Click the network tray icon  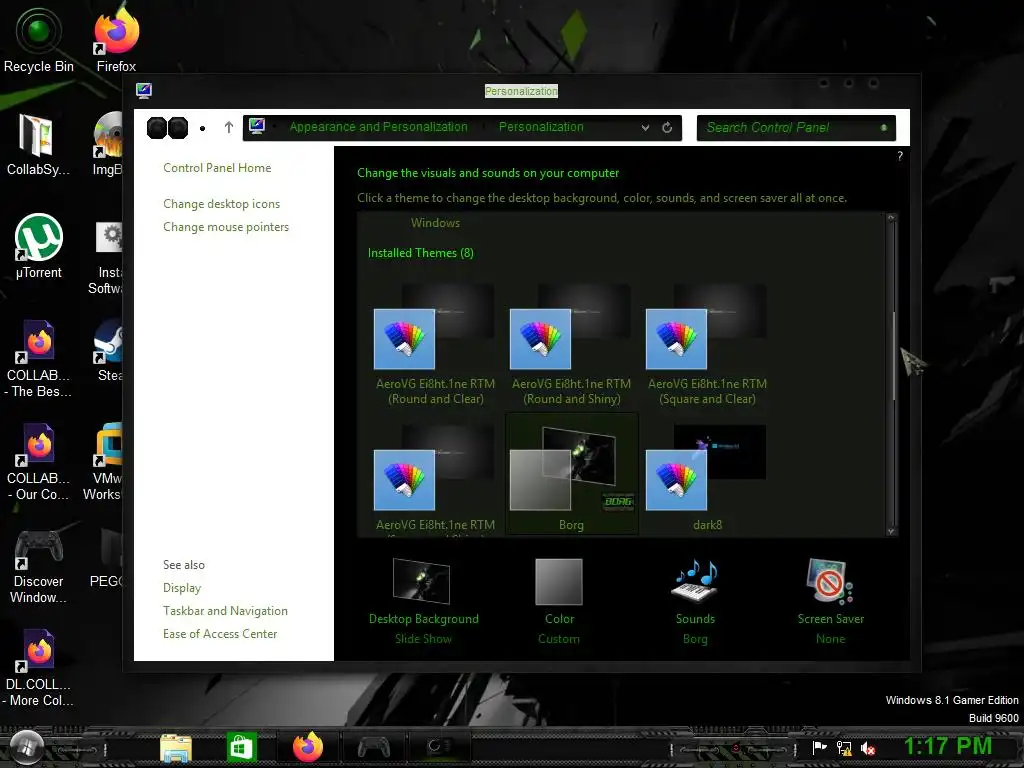(x=844, y=748)
